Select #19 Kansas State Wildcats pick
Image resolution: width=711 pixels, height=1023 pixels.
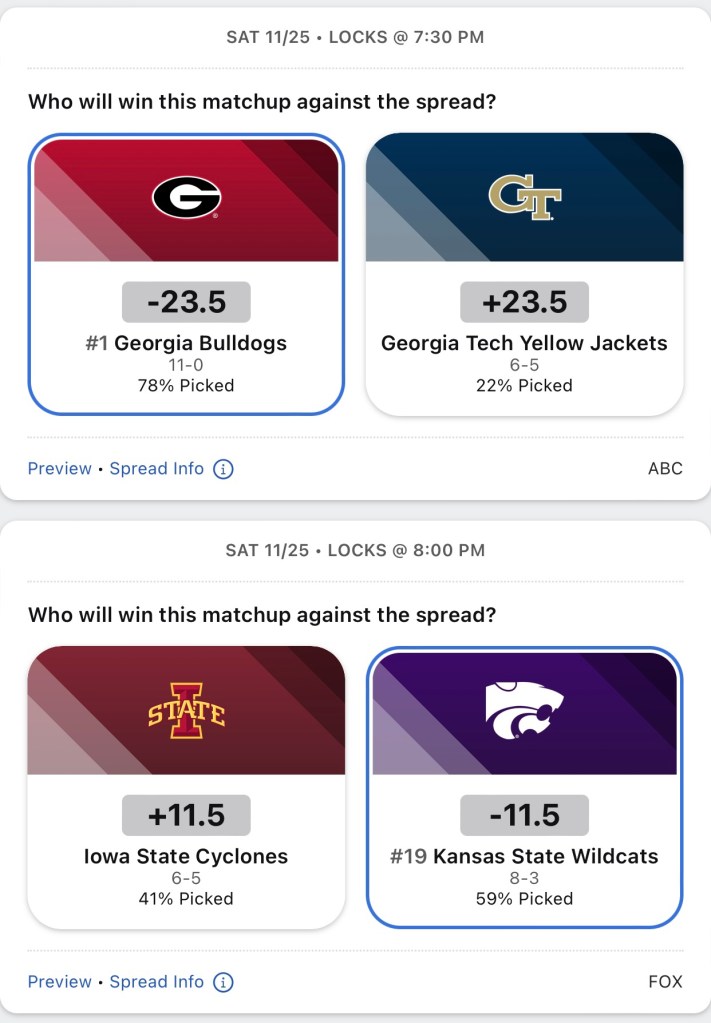(524, 856)
